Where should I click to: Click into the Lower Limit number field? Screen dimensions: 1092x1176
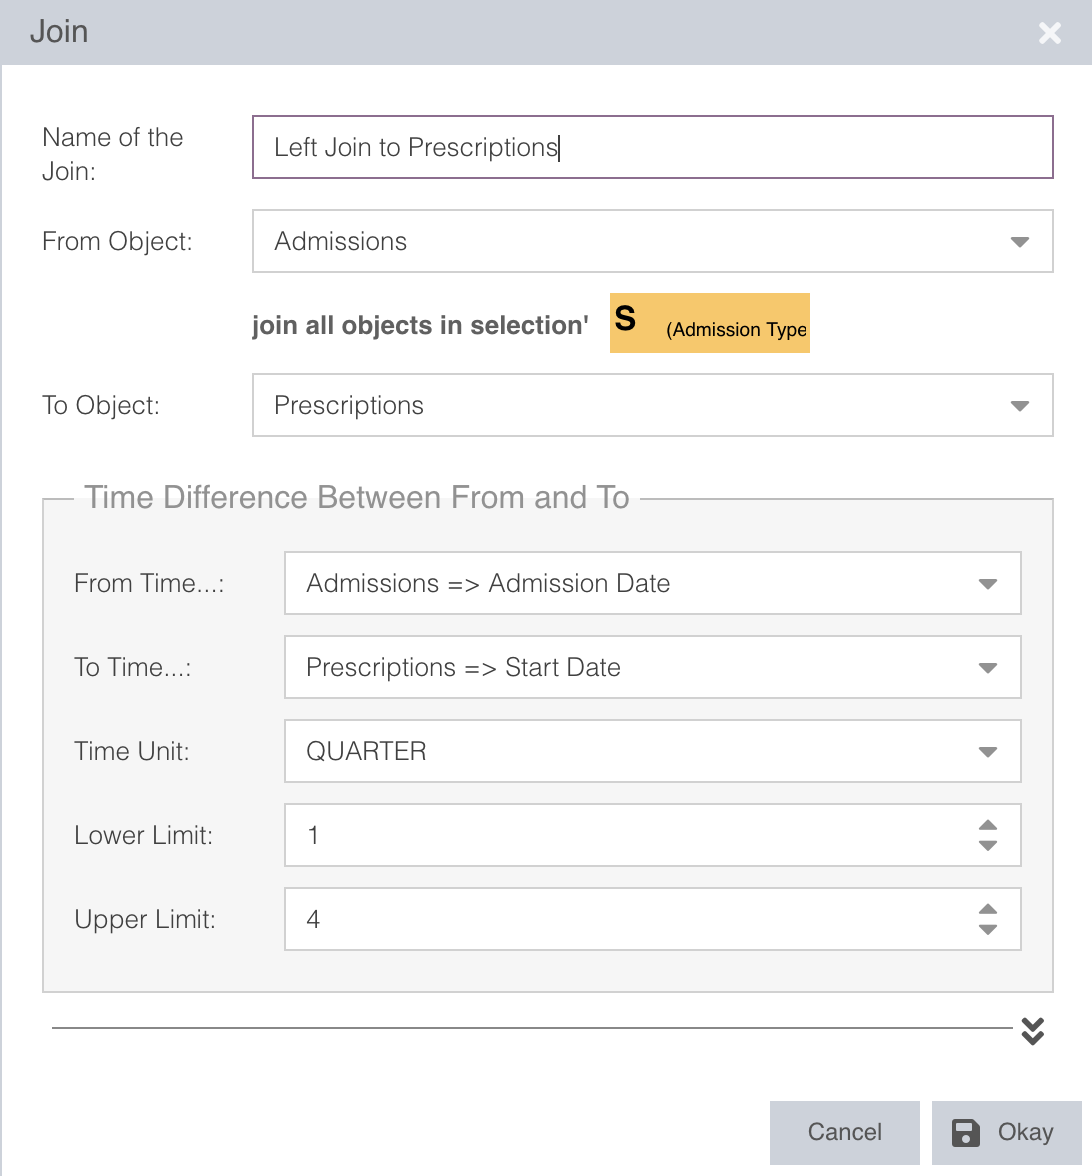pos(620,835)
